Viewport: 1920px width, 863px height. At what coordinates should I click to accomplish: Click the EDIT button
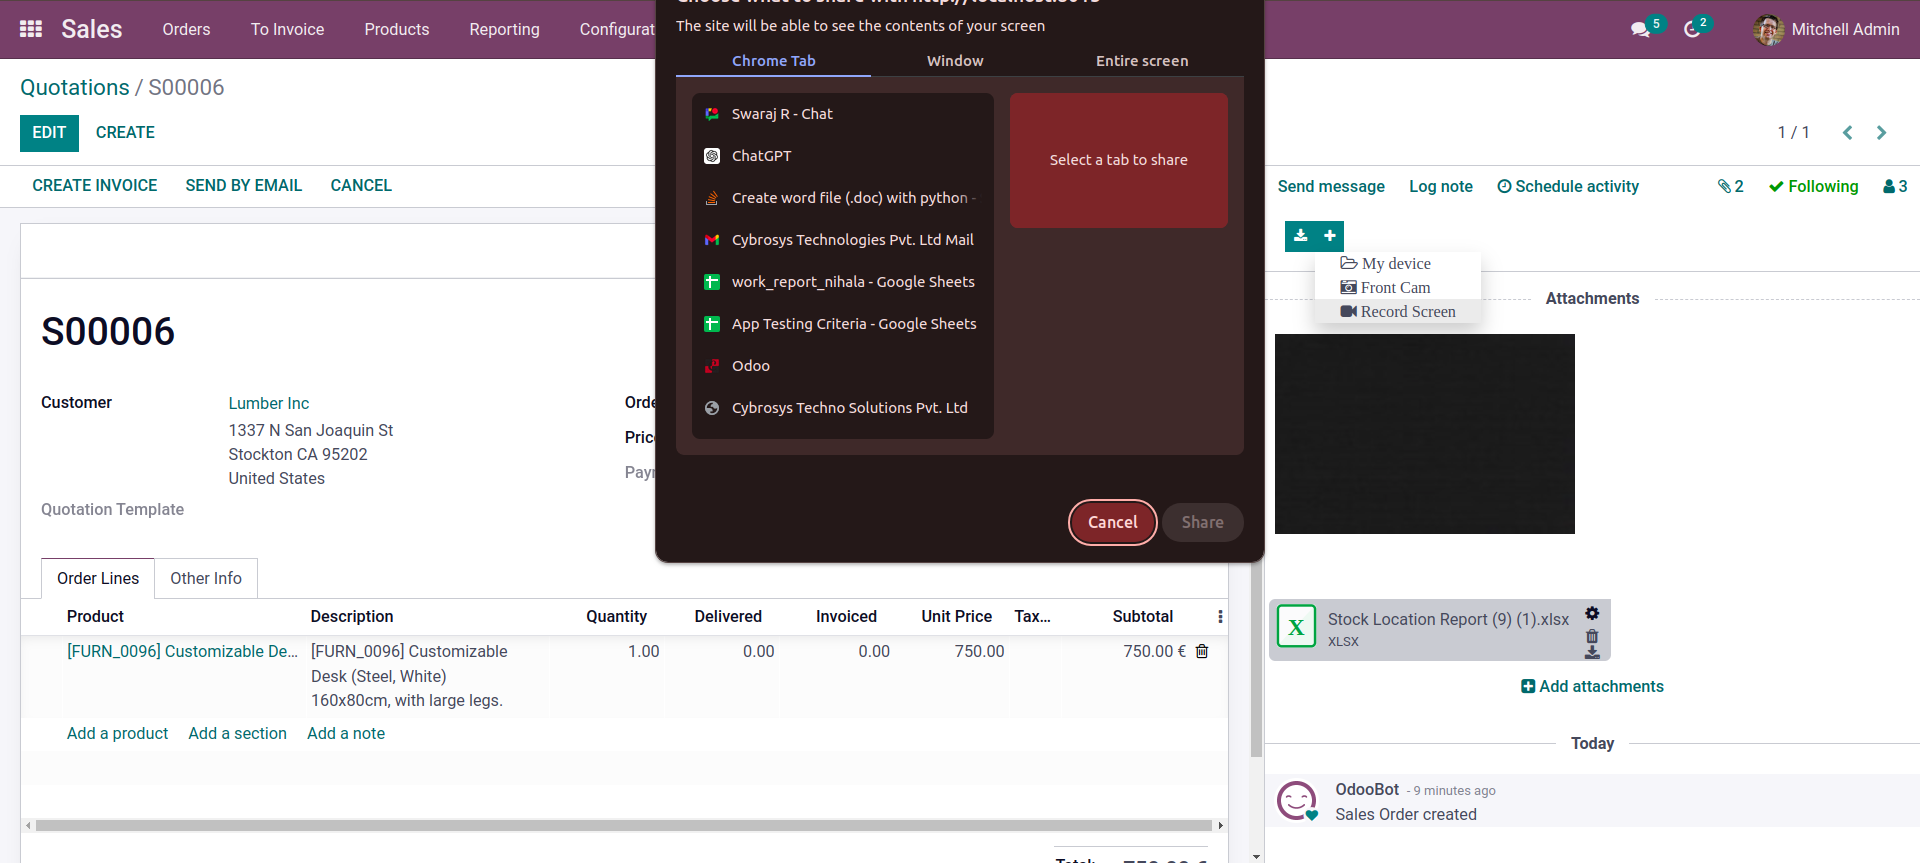click(x=49, y=133)
